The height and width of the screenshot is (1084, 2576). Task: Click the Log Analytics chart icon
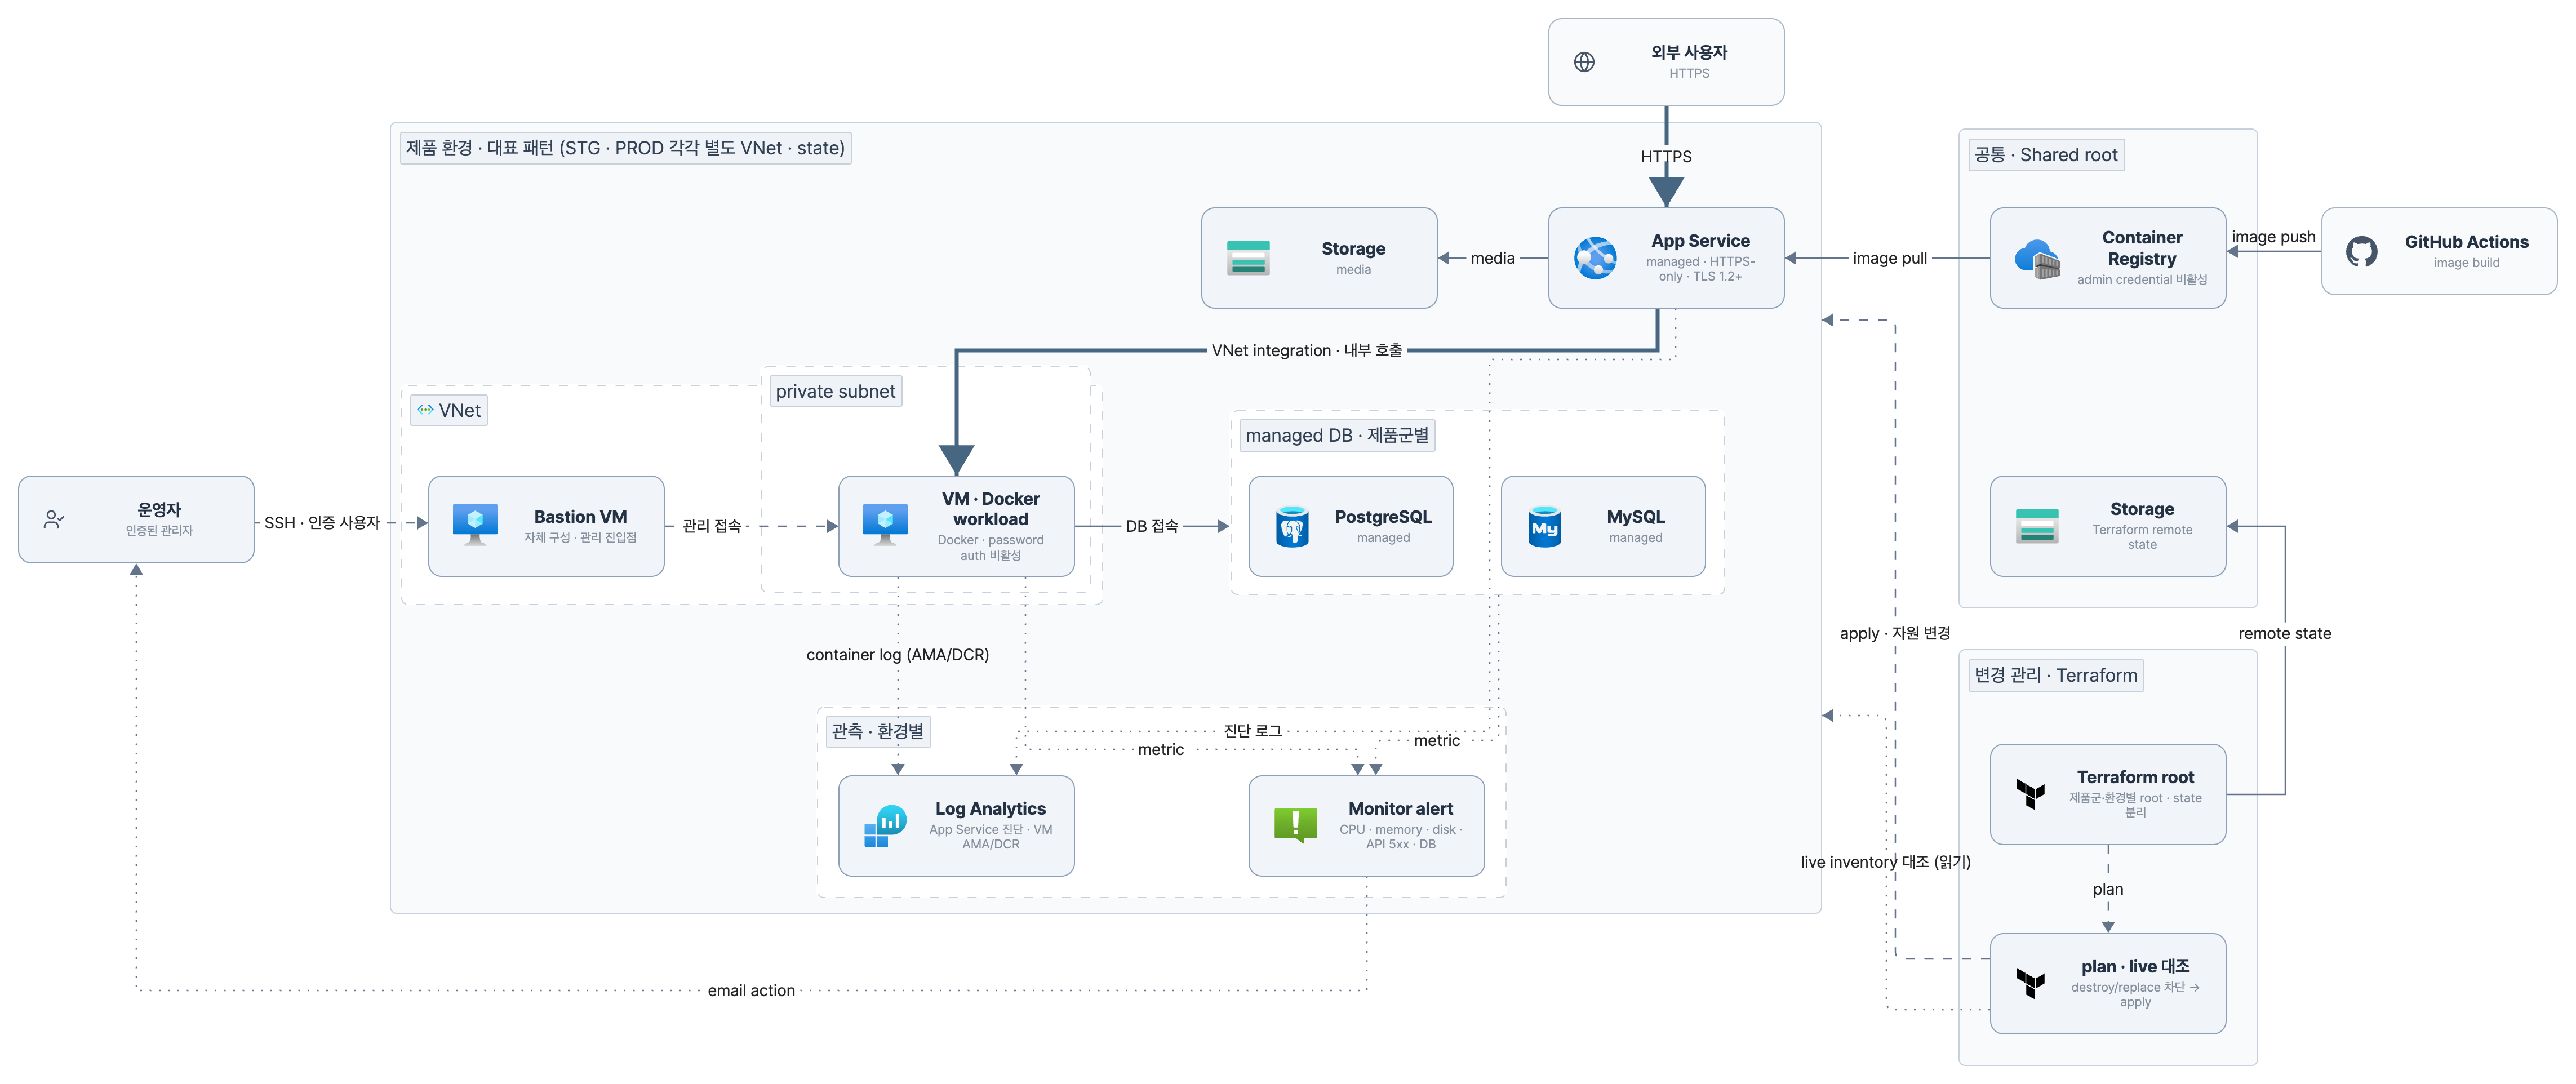885,826
